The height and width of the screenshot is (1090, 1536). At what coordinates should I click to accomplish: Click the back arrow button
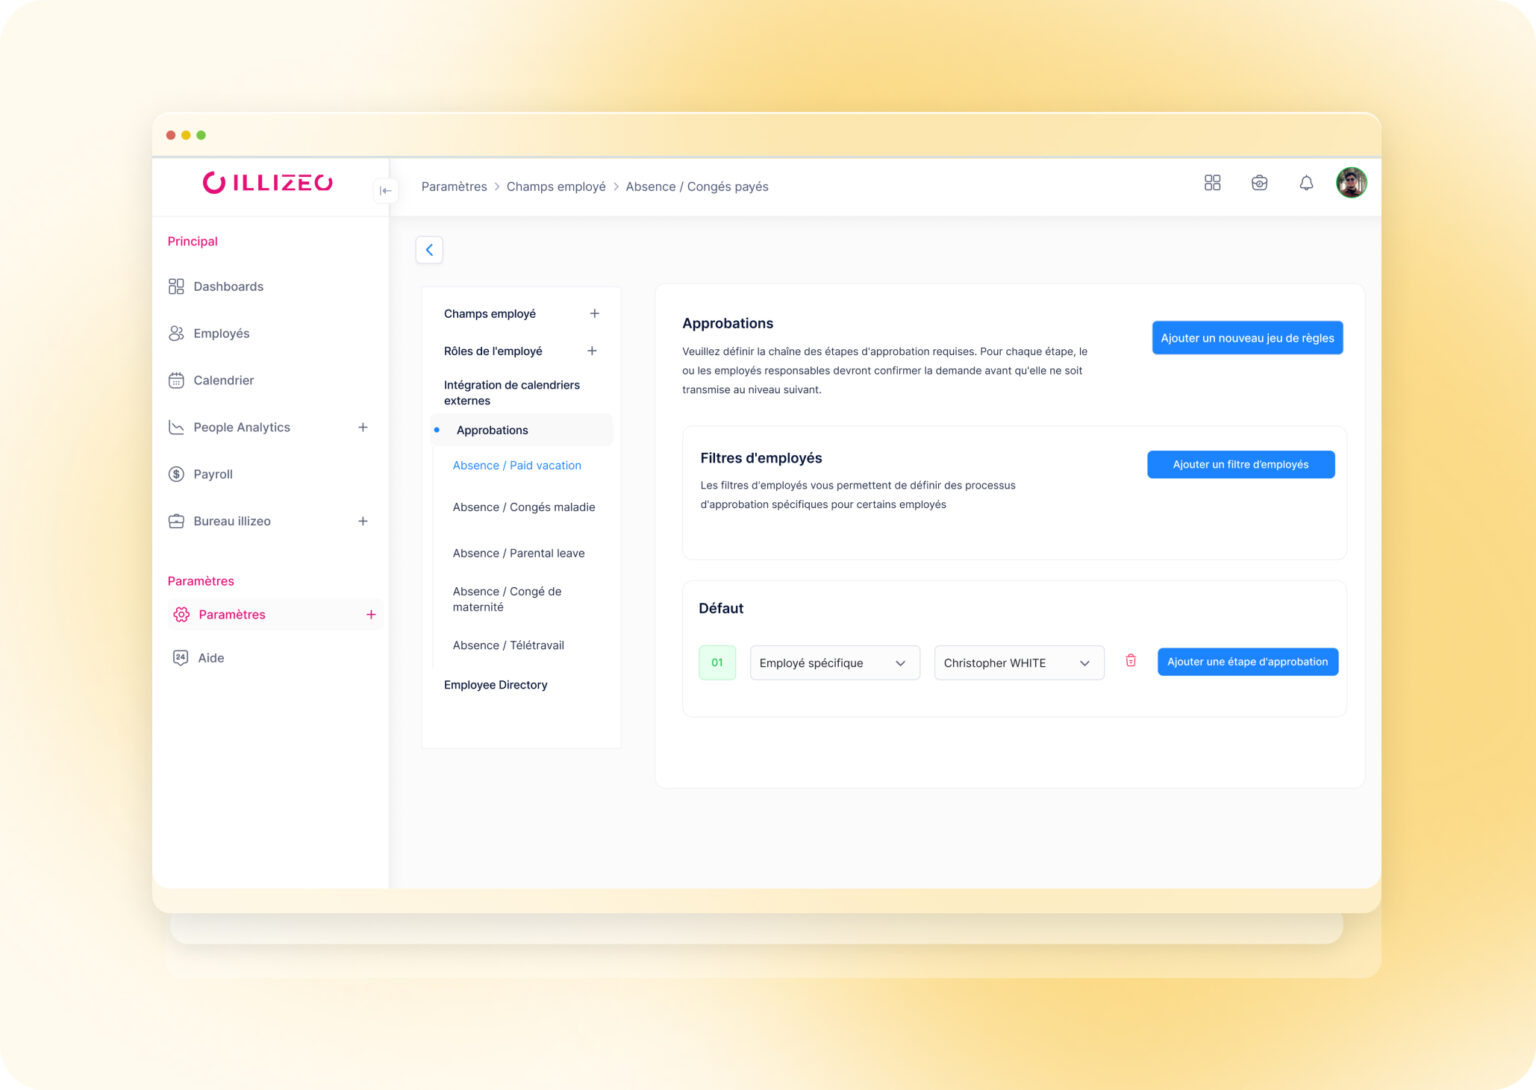click(x=429, y=250)
